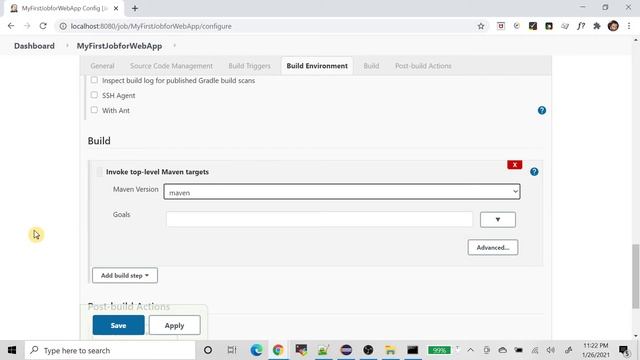Open Chrome three-dot menu

click(629, 26)
